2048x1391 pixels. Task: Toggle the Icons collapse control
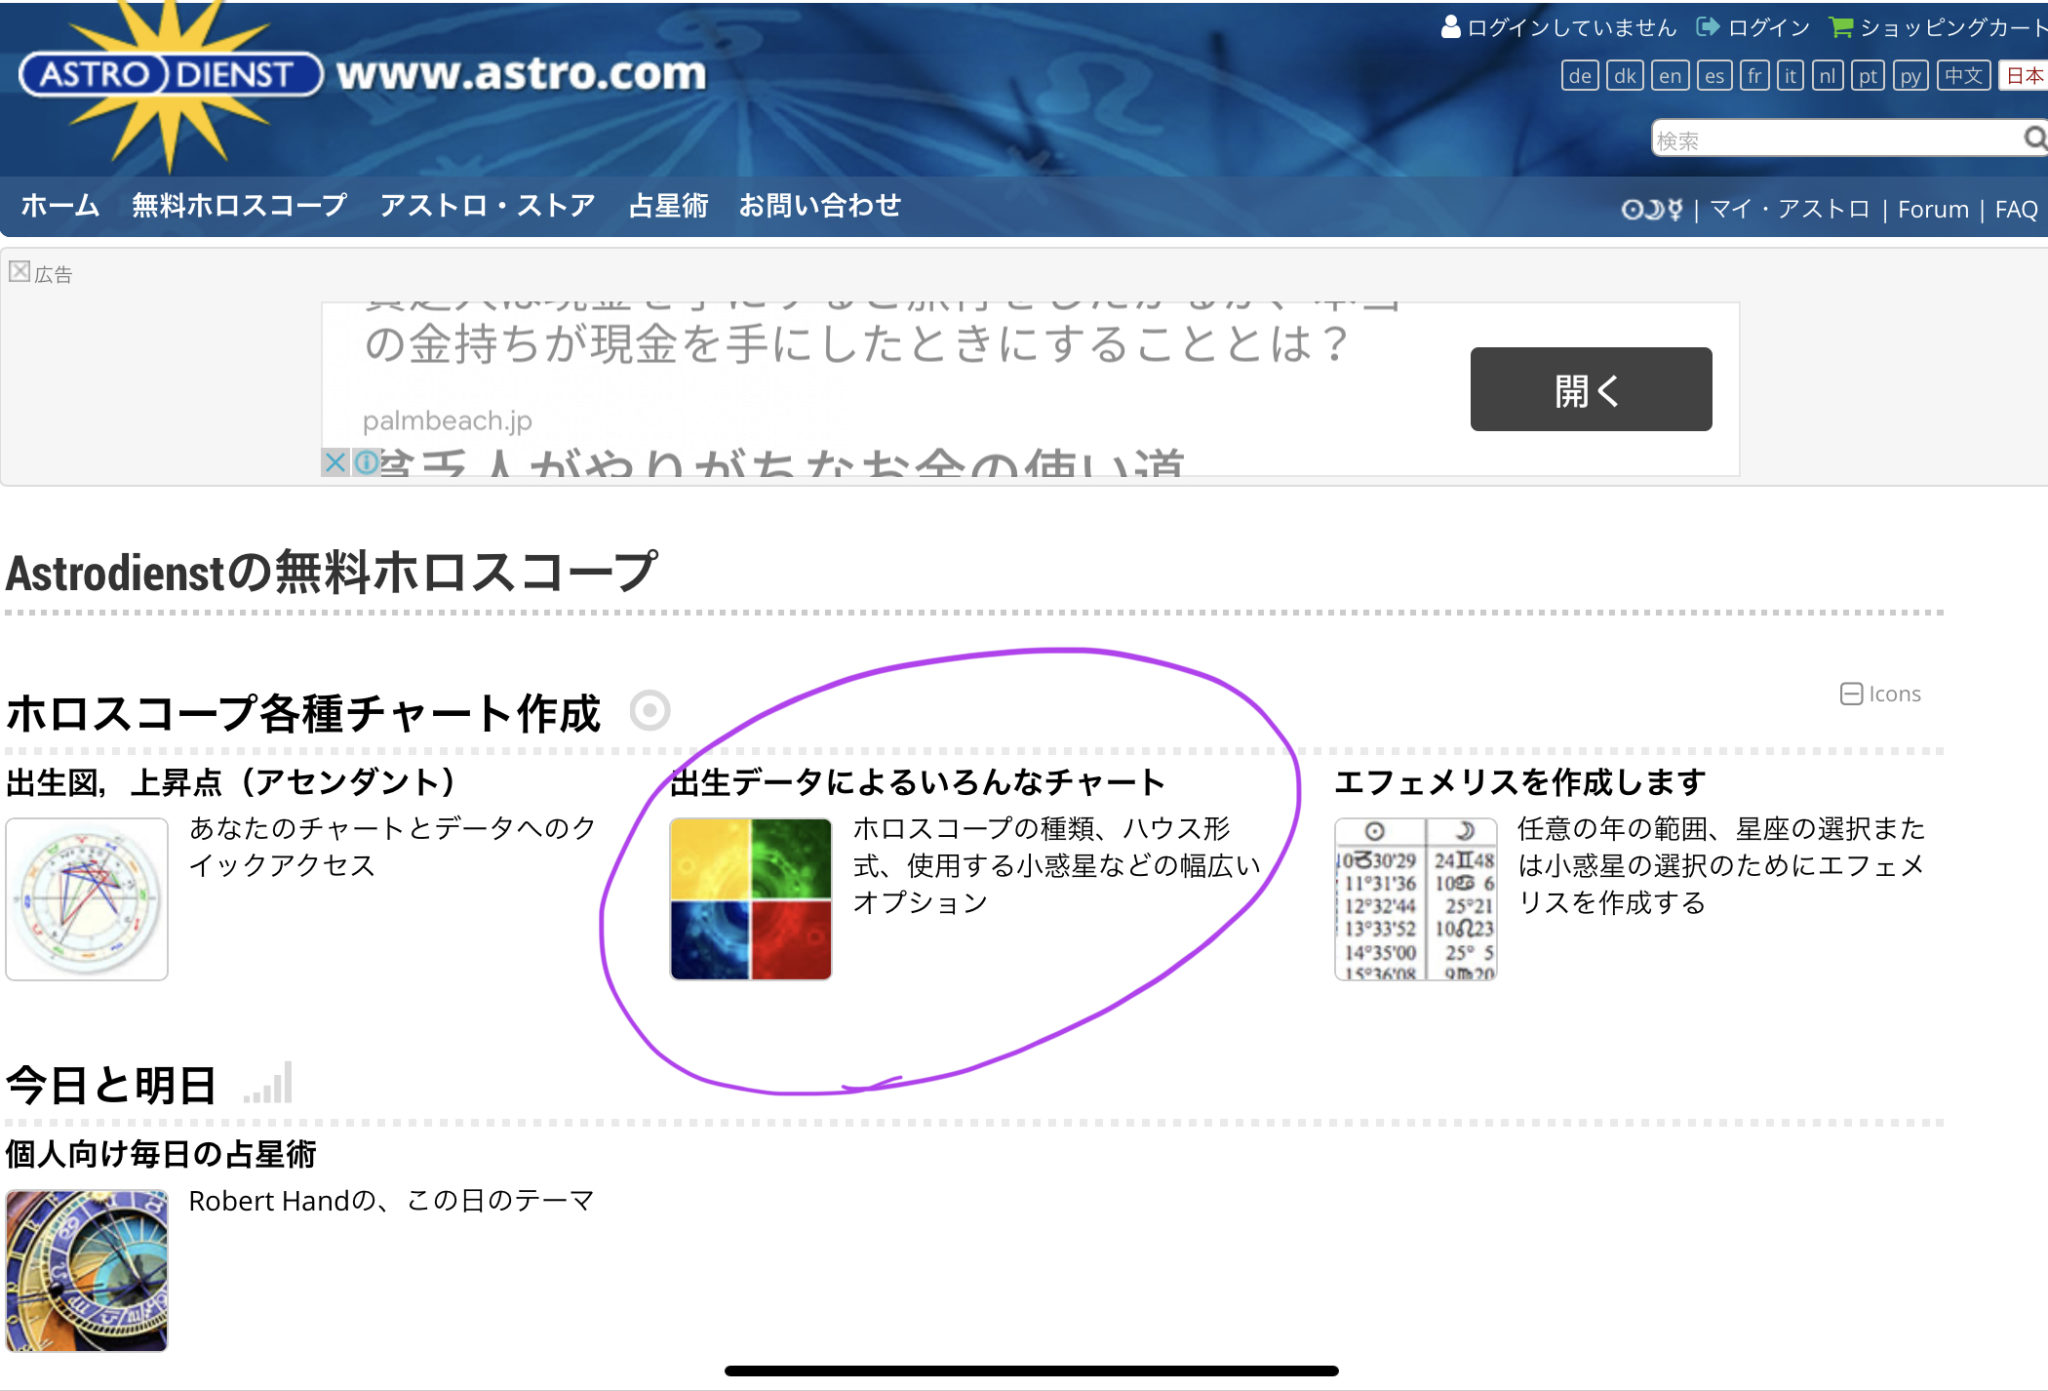(1880, 694)
